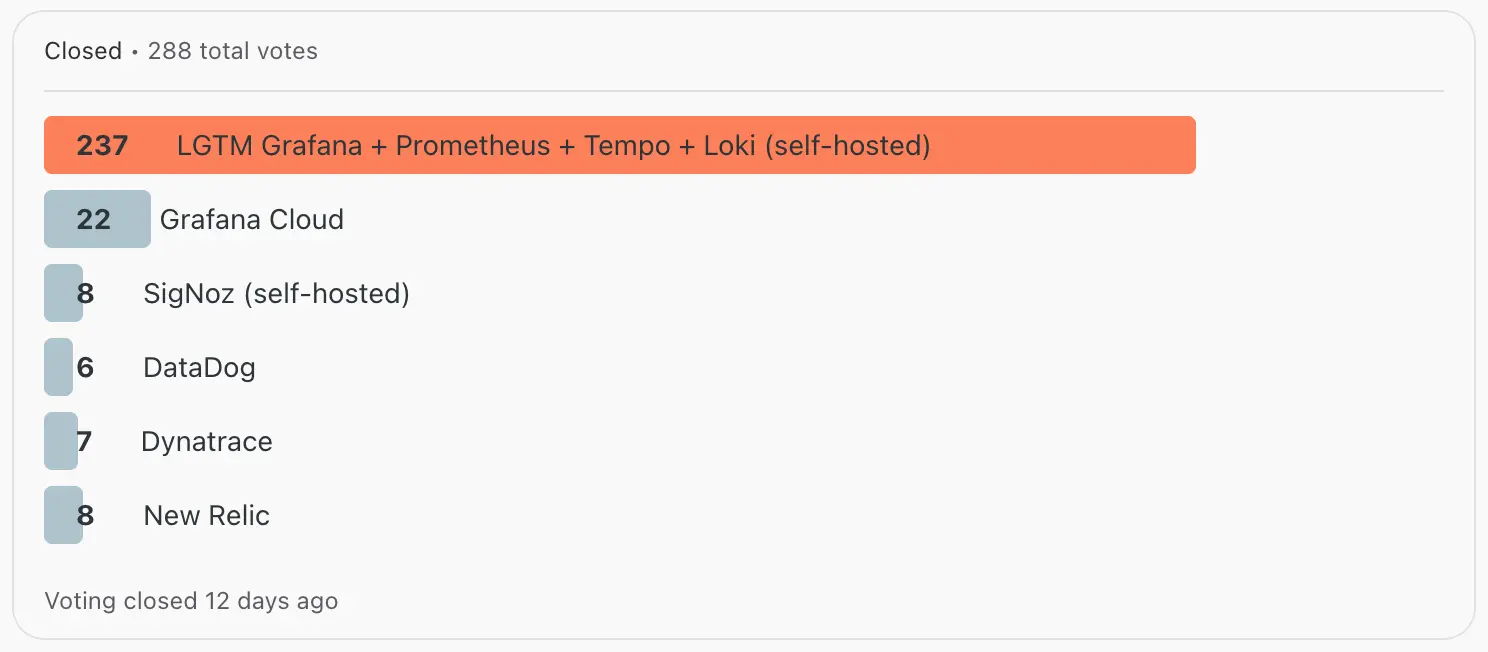Viewport: 1488px width, 652px height.
Task: Click the Voting closed 12 days ago text
Action: click(191, 601)
